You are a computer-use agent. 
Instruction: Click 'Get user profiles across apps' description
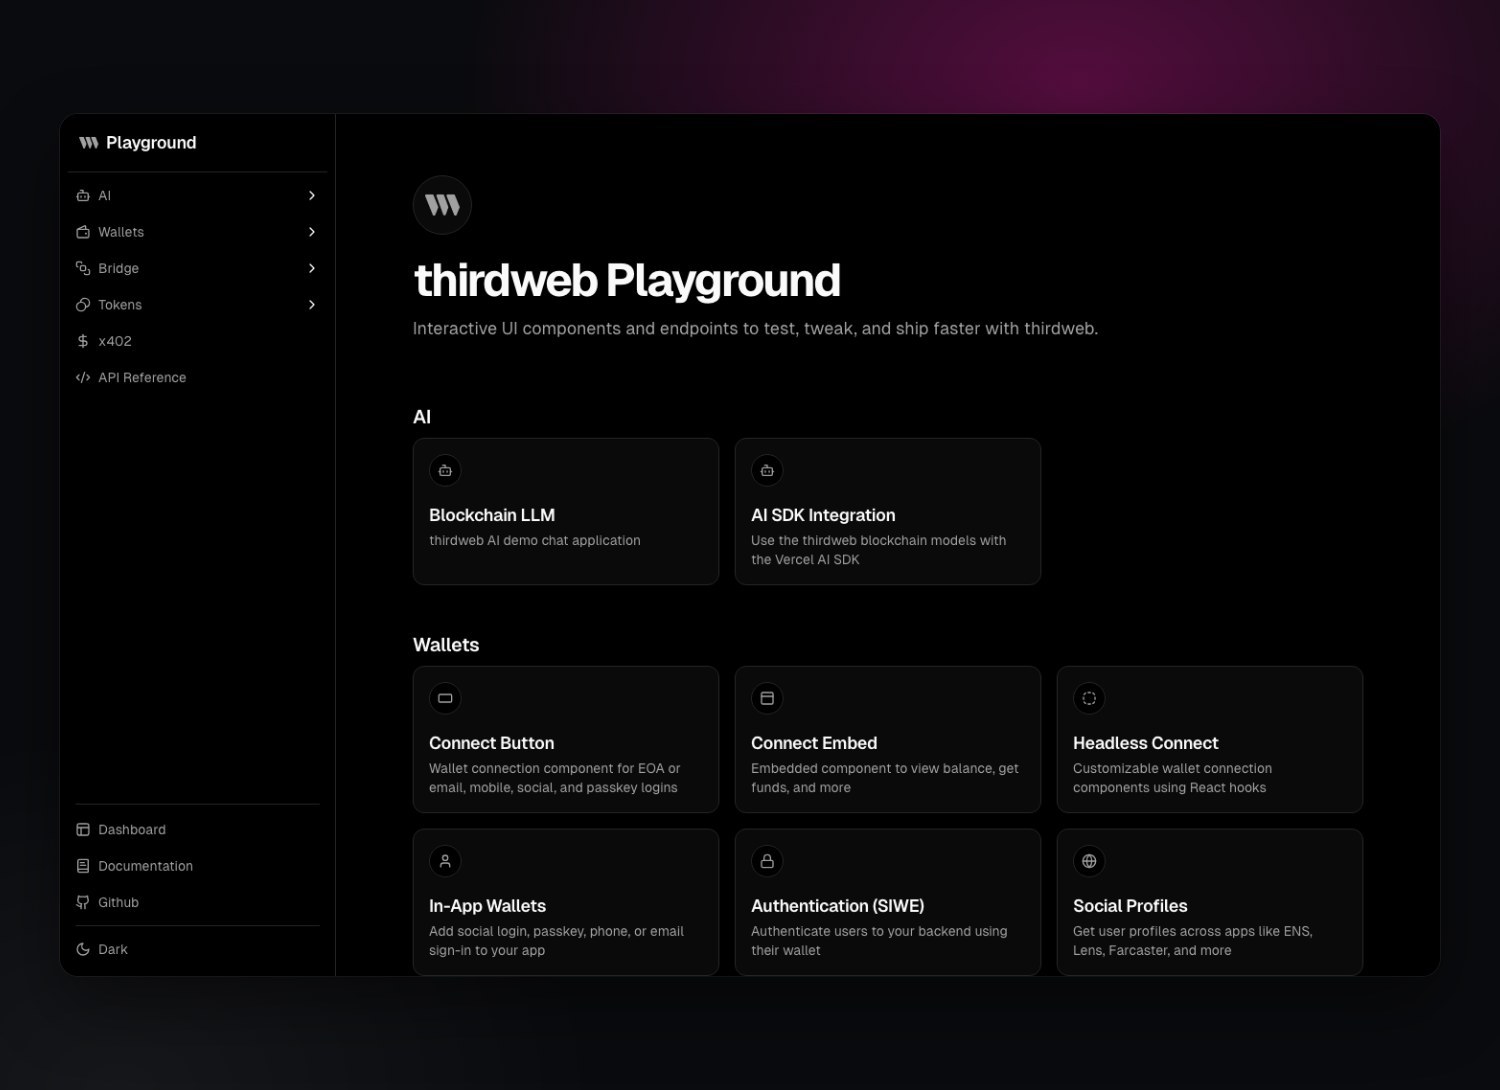click(1193, 941)
